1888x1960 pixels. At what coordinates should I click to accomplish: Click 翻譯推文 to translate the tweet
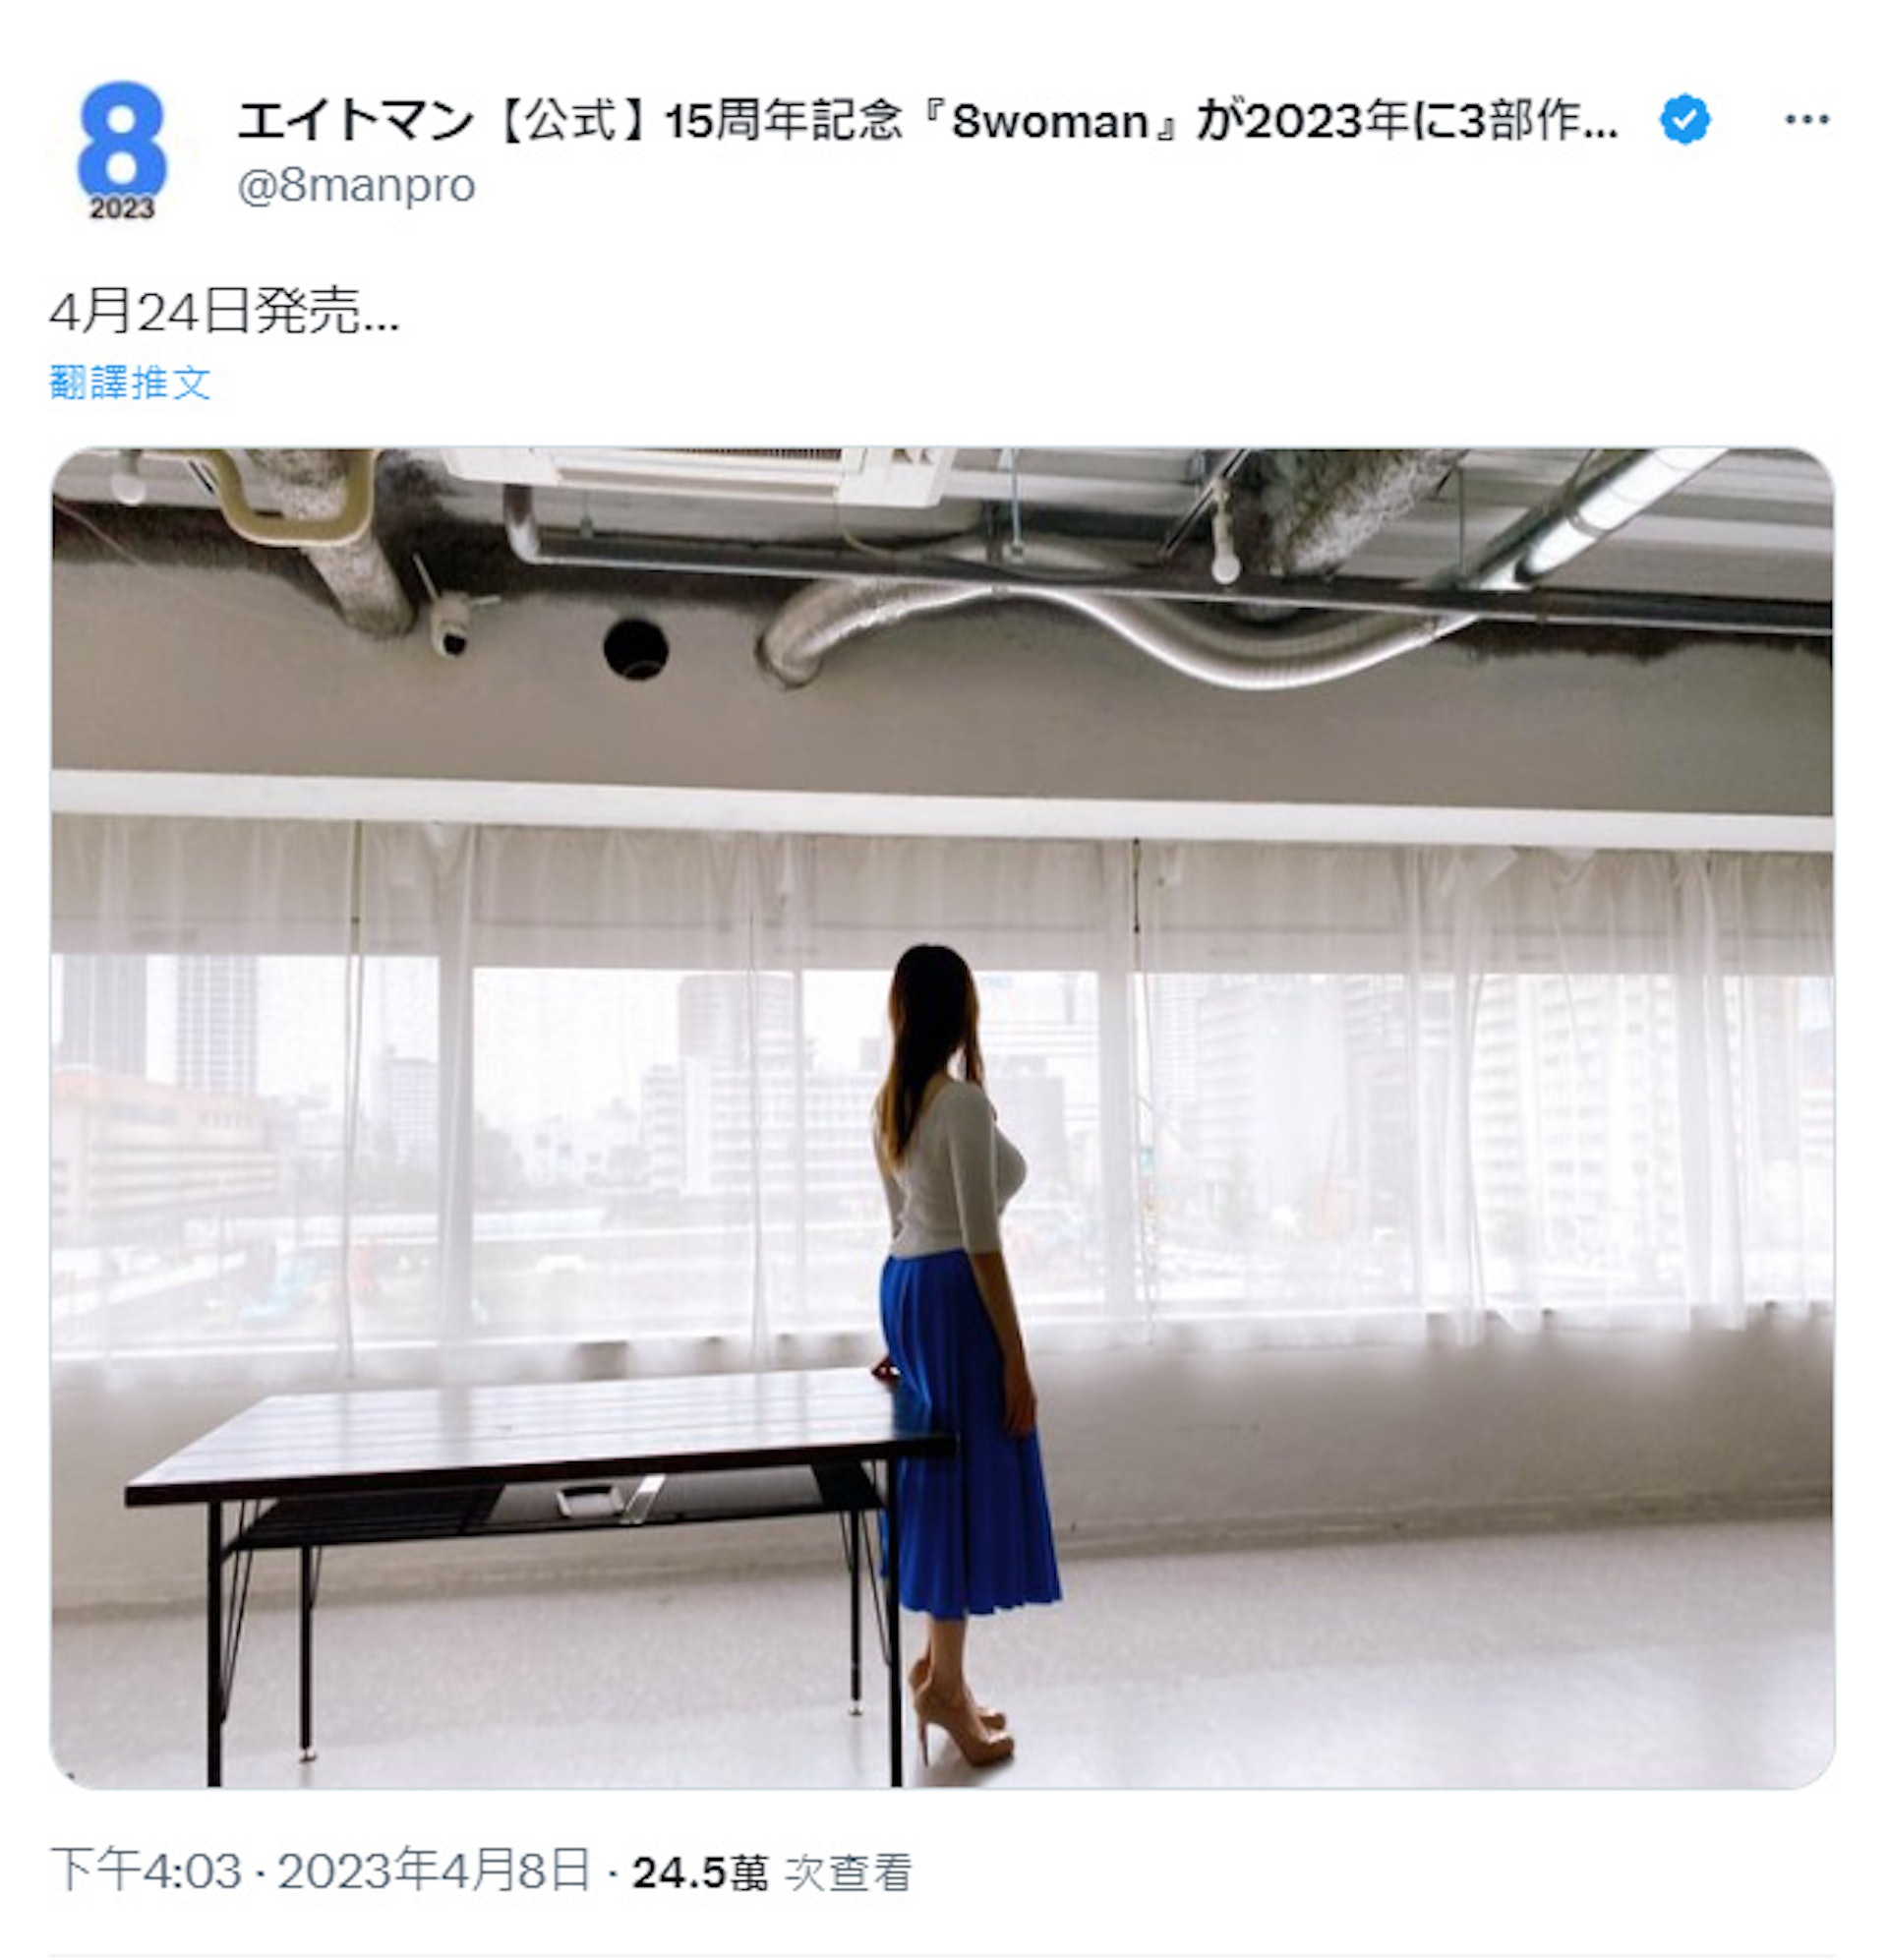click(x=130, y=382)
